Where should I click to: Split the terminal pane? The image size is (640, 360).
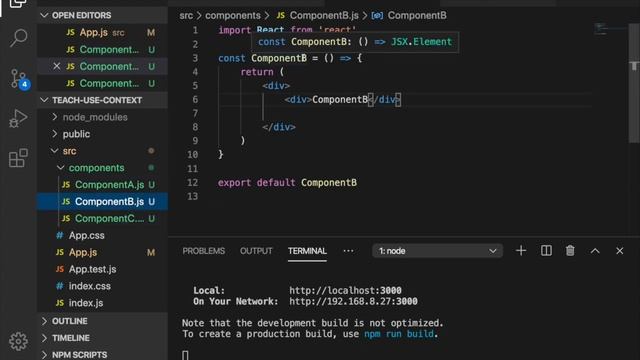point(546,251)
